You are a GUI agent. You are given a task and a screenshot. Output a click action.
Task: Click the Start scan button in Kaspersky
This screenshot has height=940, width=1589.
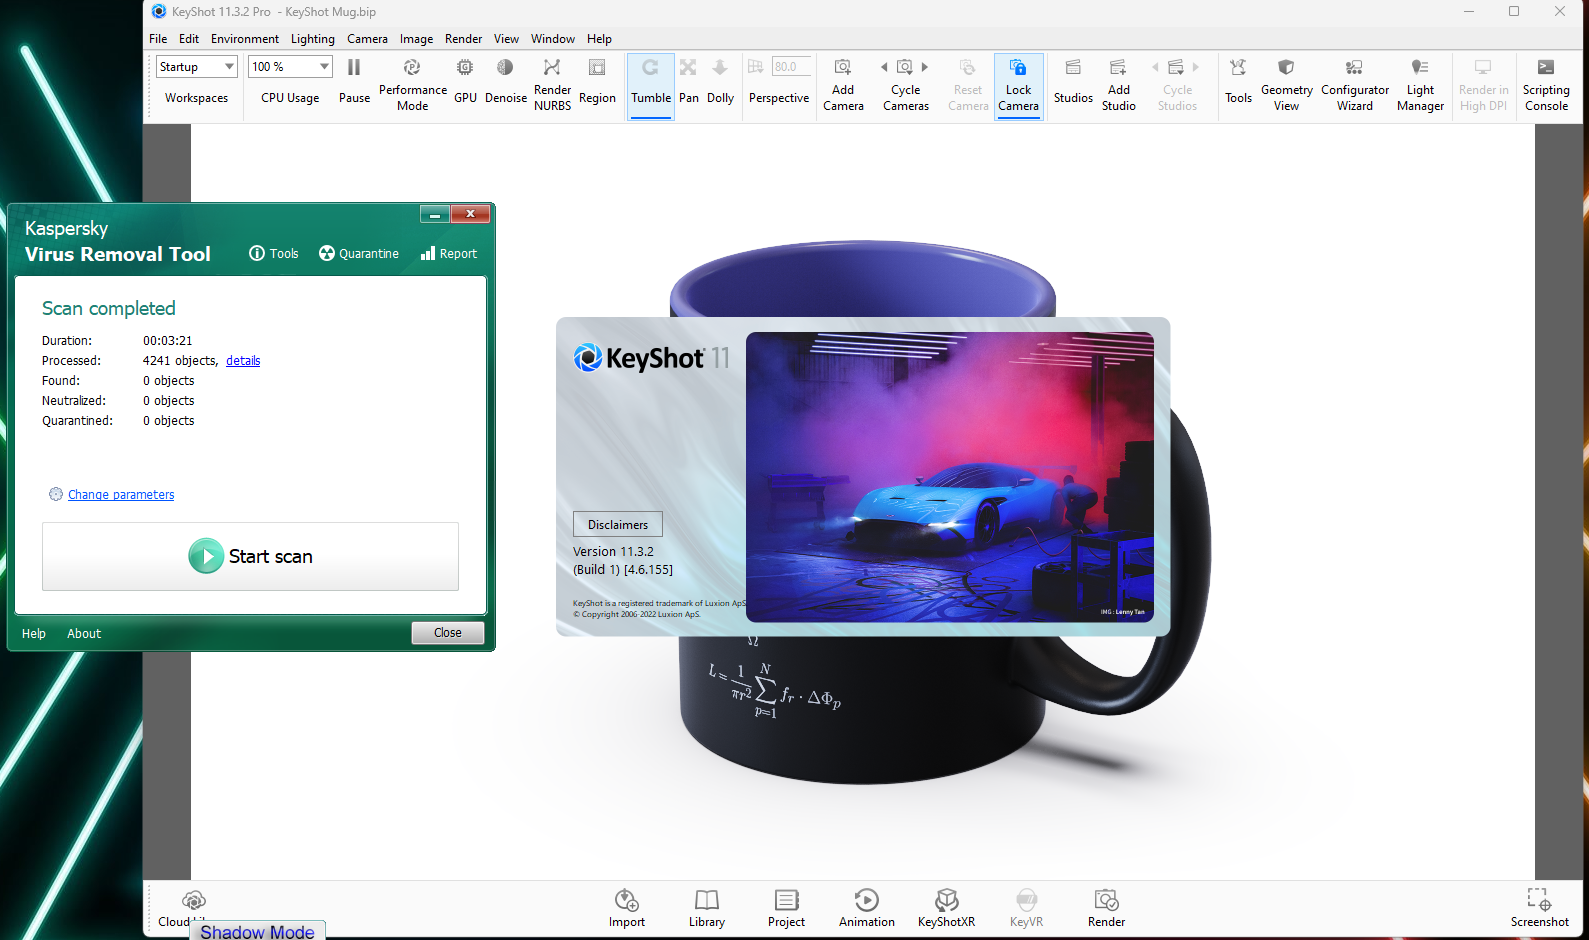coord(250,556)
